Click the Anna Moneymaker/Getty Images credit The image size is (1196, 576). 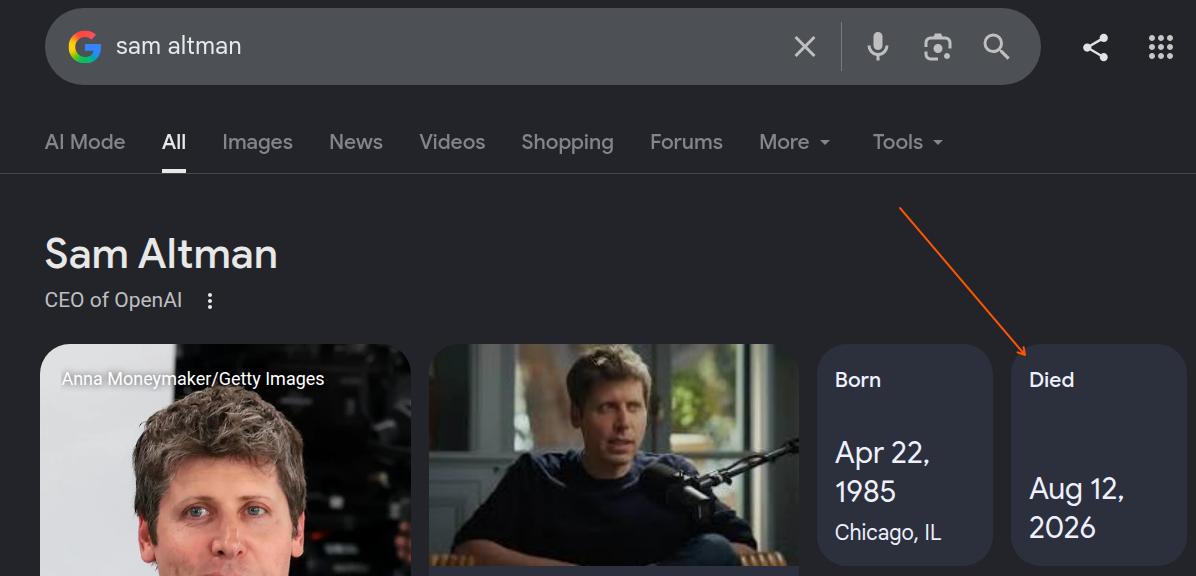[193, 379]
